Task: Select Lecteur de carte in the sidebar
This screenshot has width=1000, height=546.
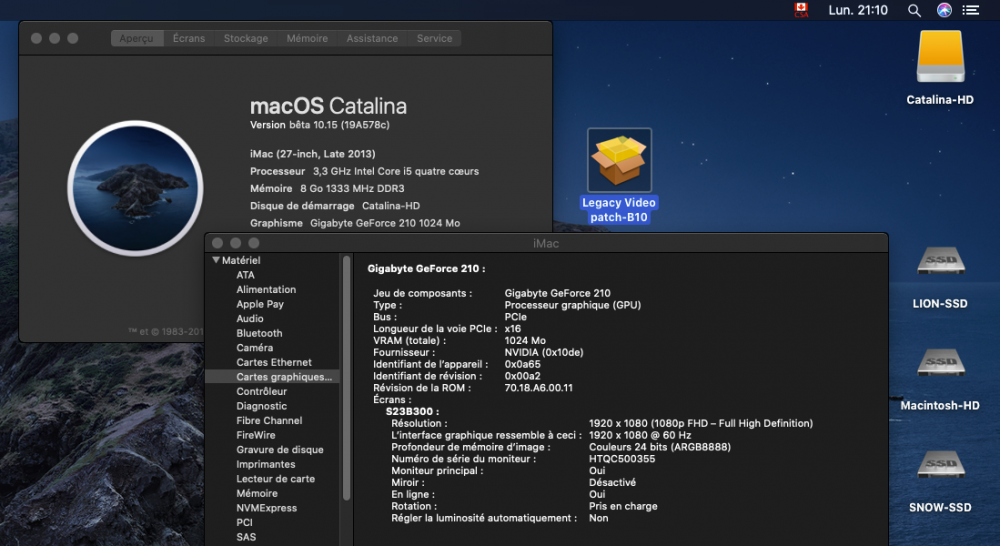Action: coord(276,478)
